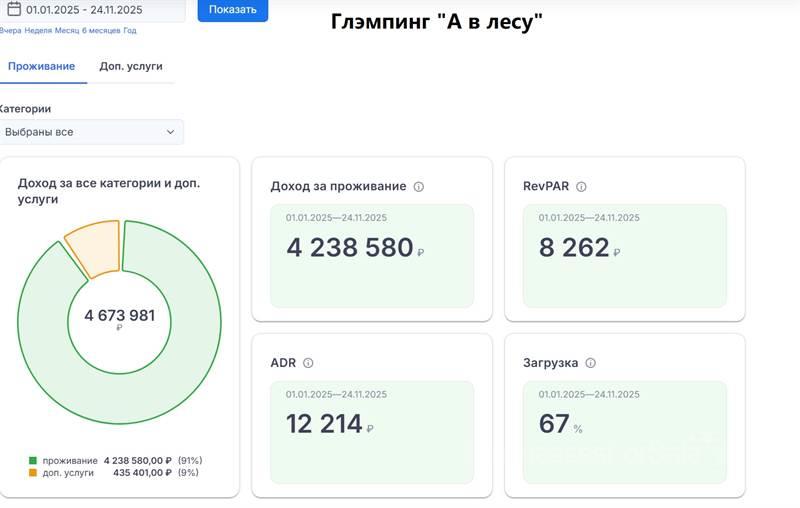Click info icon next to Доход за проживание
This screenshot has height=508, width=800.
(x=419, y=187)
